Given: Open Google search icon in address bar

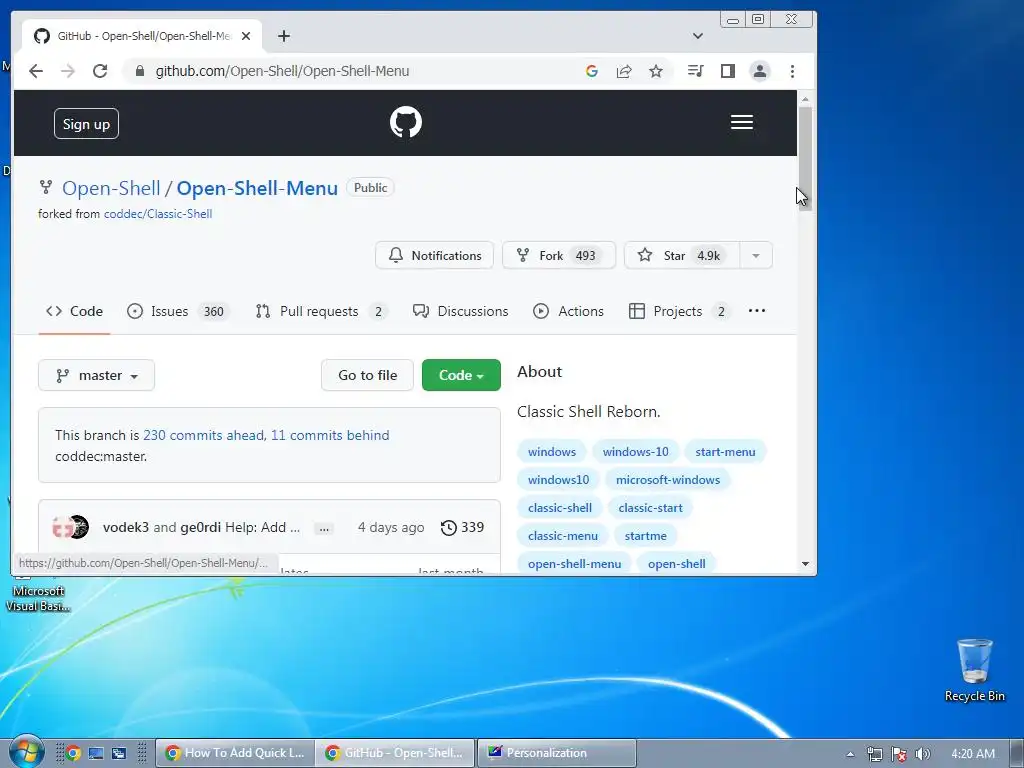Looking at the screenshot, I should 592,71.
